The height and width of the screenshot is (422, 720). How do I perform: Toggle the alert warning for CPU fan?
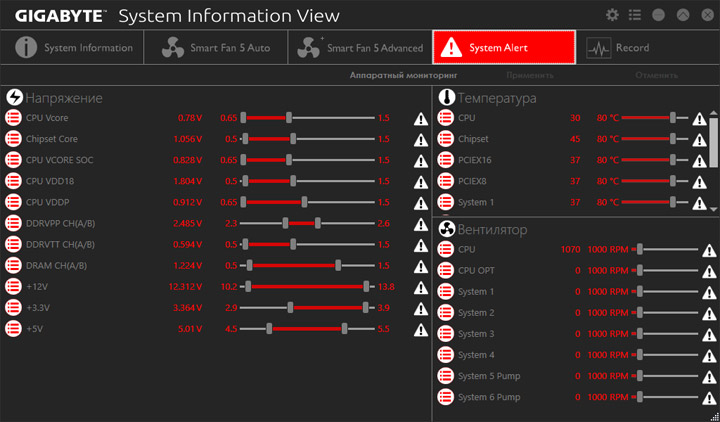point(709,251)
